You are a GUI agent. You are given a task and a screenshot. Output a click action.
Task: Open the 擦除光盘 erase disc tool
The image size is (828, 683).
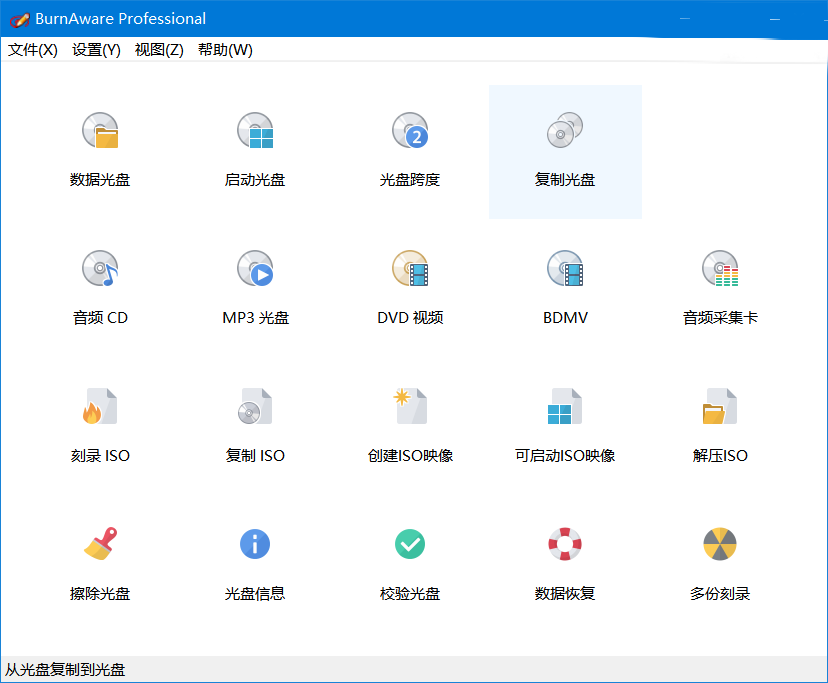pyautogui.click(x=100, y=564)
